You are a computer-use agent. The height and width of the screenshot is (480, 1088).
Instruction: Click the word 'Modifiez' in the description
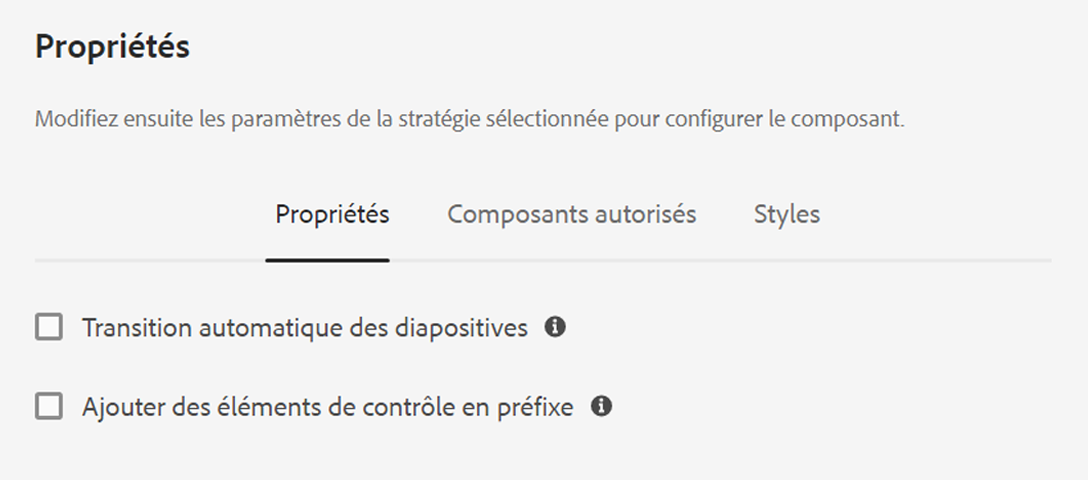pos(76,119)
